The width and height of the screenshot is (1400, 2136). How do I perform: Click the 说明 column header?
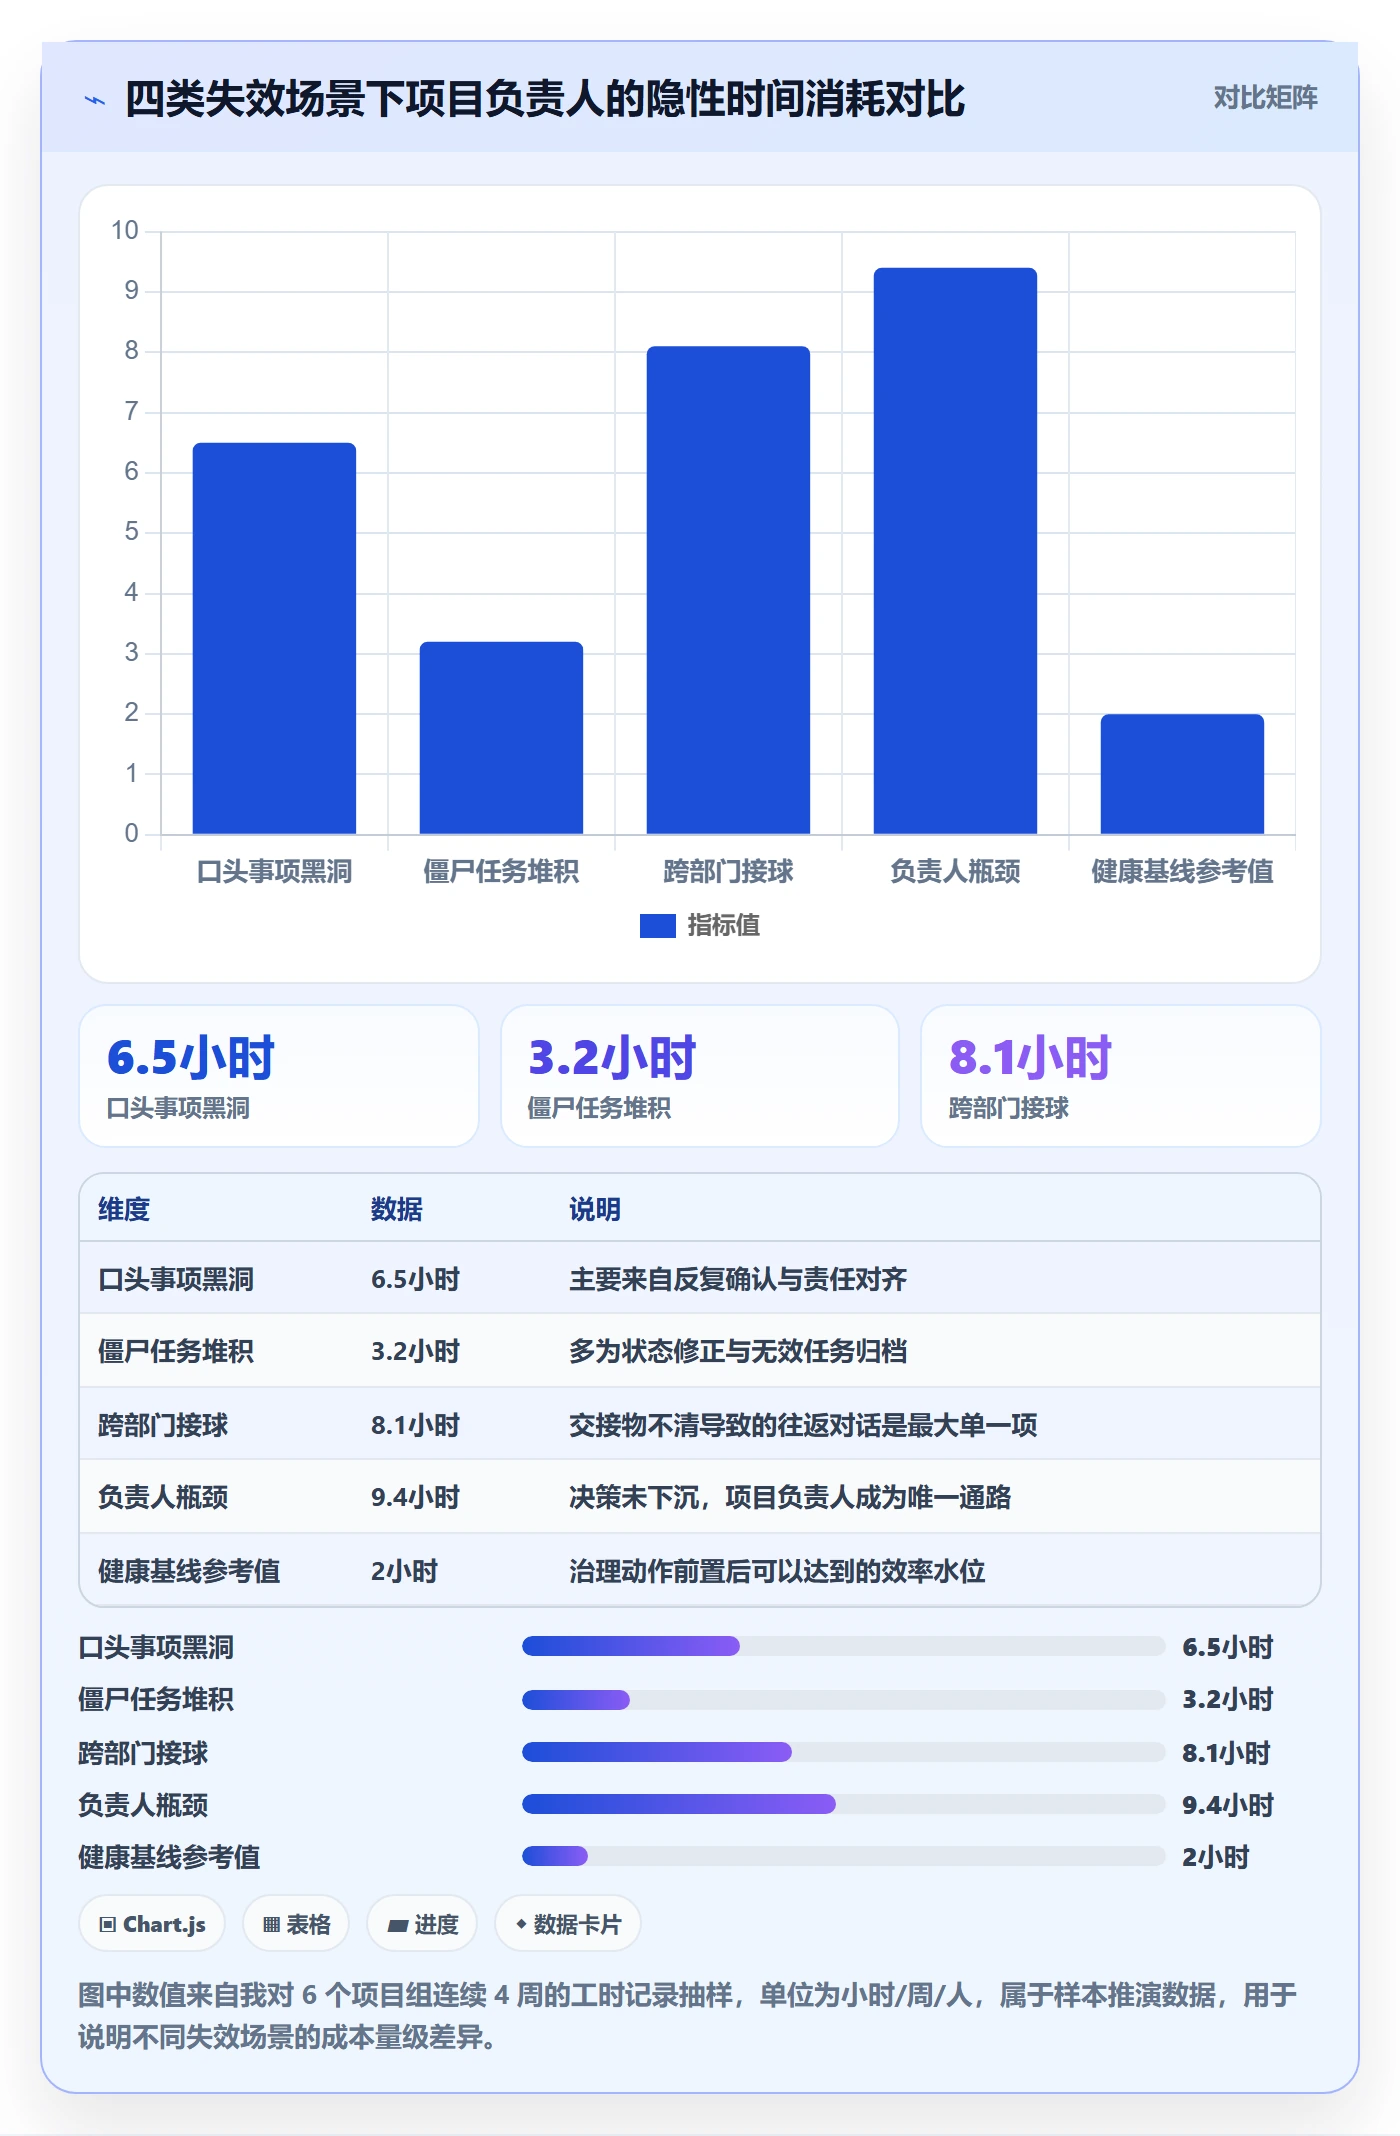(595, 1210)
